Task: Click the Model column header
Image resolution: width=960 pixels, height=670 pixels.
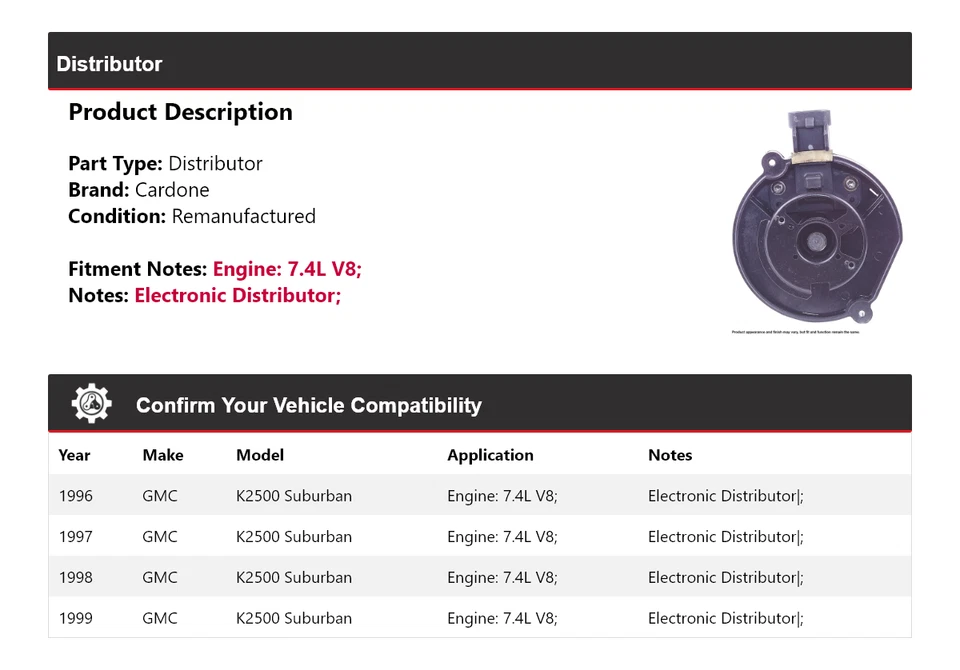Action: click(260, 455)
